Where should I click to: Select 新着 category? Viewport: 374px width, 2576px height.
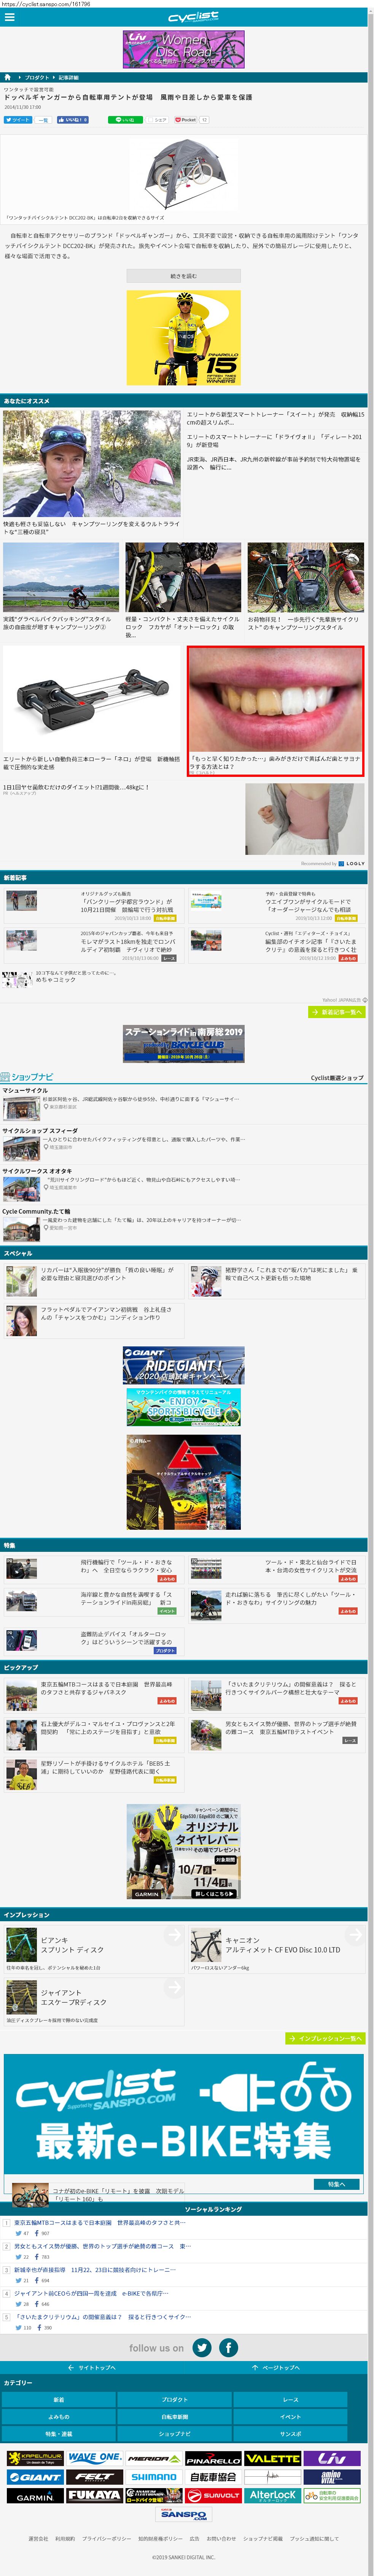pos(59,2400)
